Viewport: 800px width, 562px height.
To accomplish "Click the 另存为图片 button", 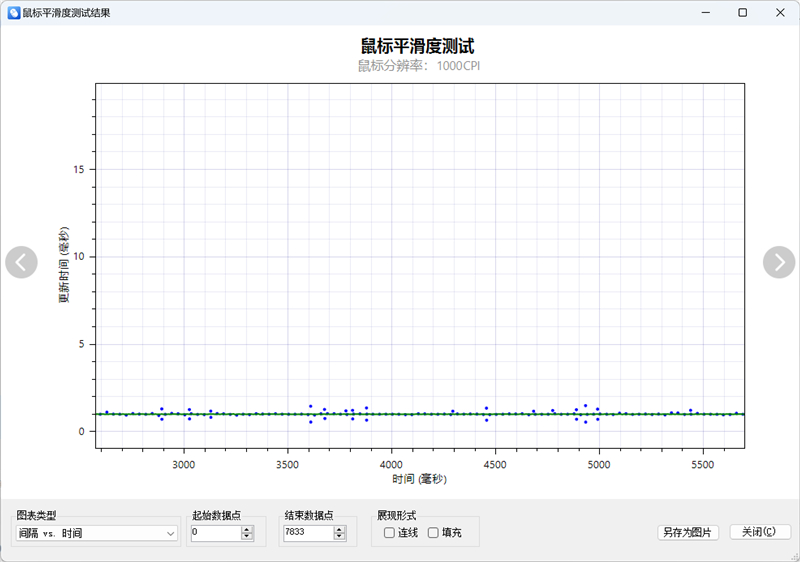I will [x=688, y=533].
